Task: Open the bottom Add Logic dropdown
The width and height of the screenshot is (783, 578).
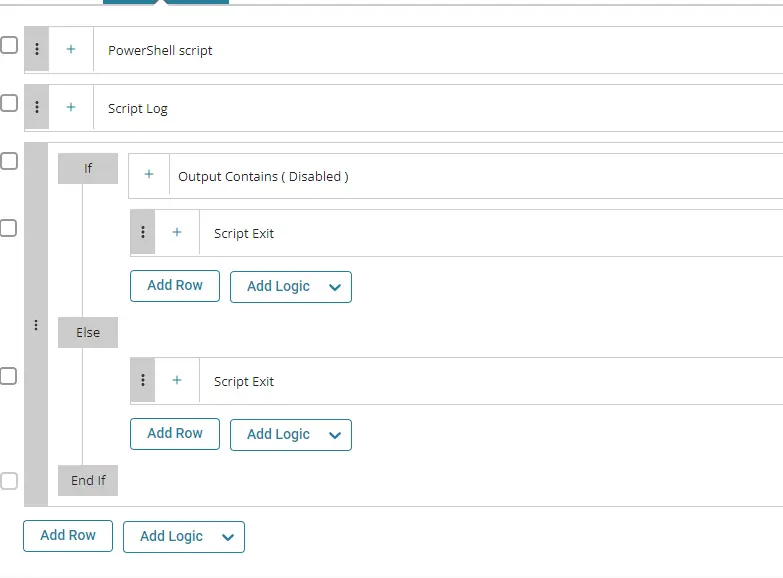Action: pyautogui.click(x=184, y=537)
